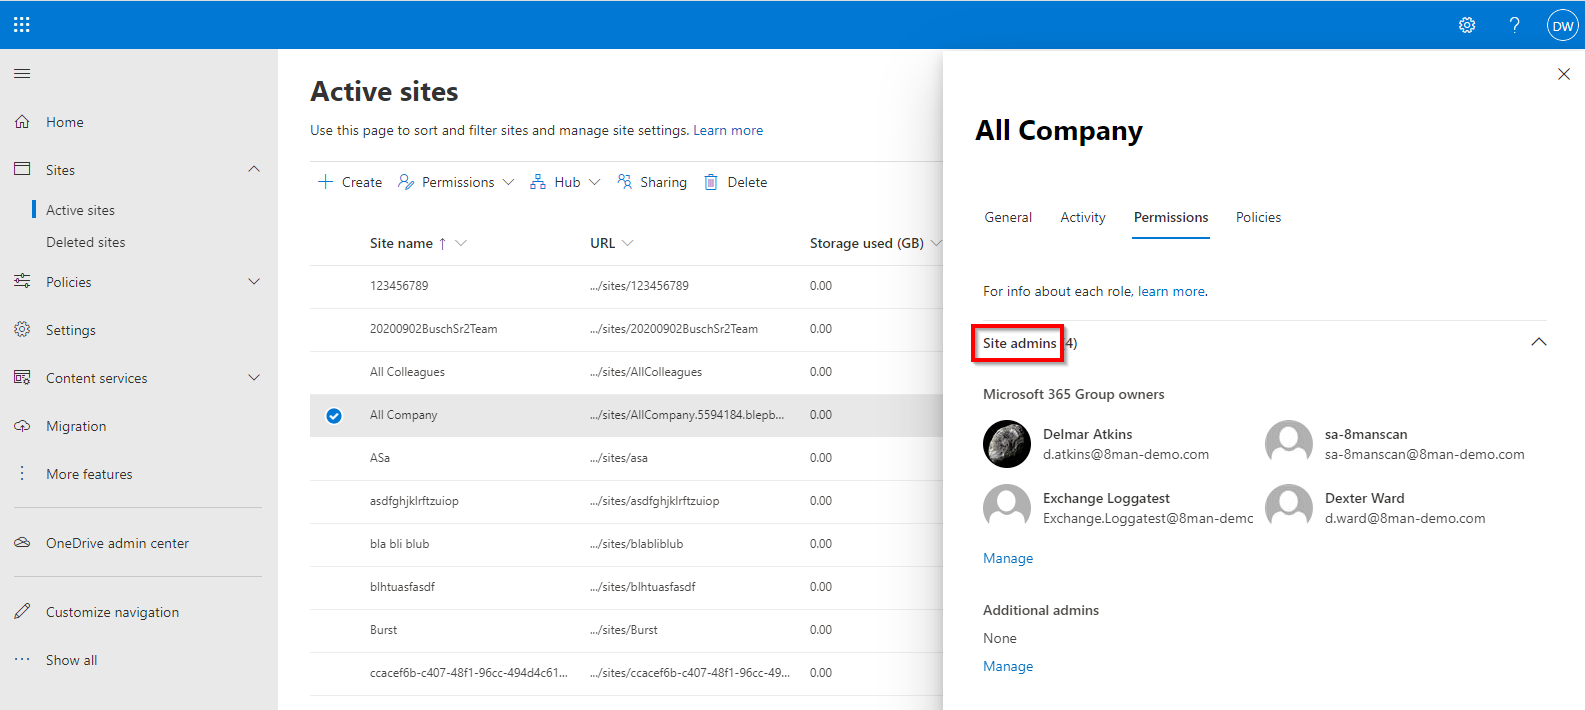The image size is (1585, 710).
Task: Switch to the General tab
Action: pos(1008,217)
